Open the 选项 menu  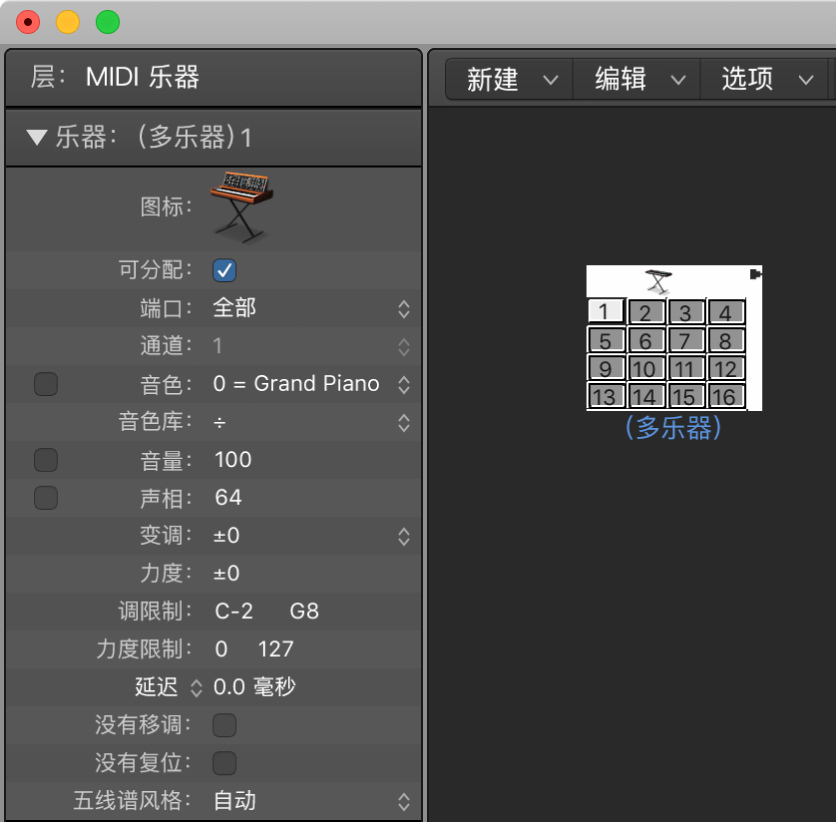pos(746,78)
